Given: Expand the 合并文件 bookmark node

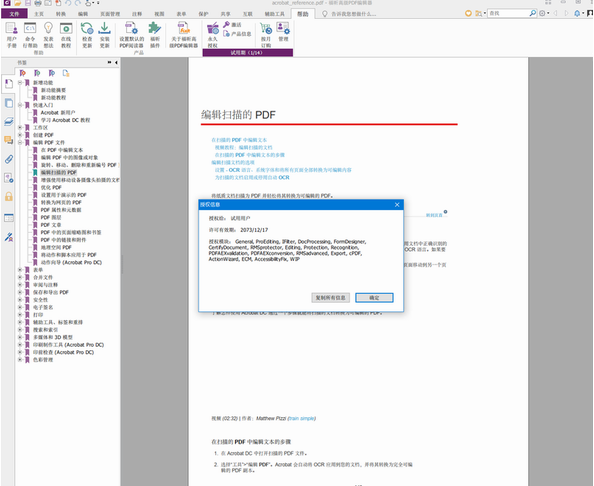Looking at the screenshot, I should 20,277.
